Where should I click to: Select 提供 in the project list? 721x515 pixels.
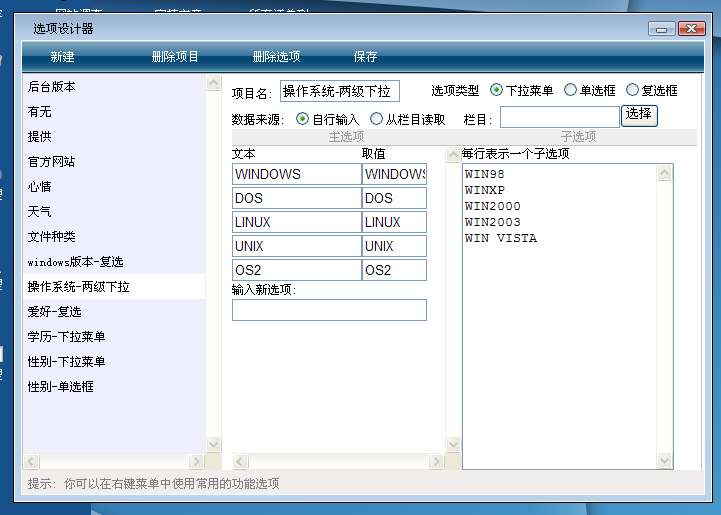tap(114, 137)
